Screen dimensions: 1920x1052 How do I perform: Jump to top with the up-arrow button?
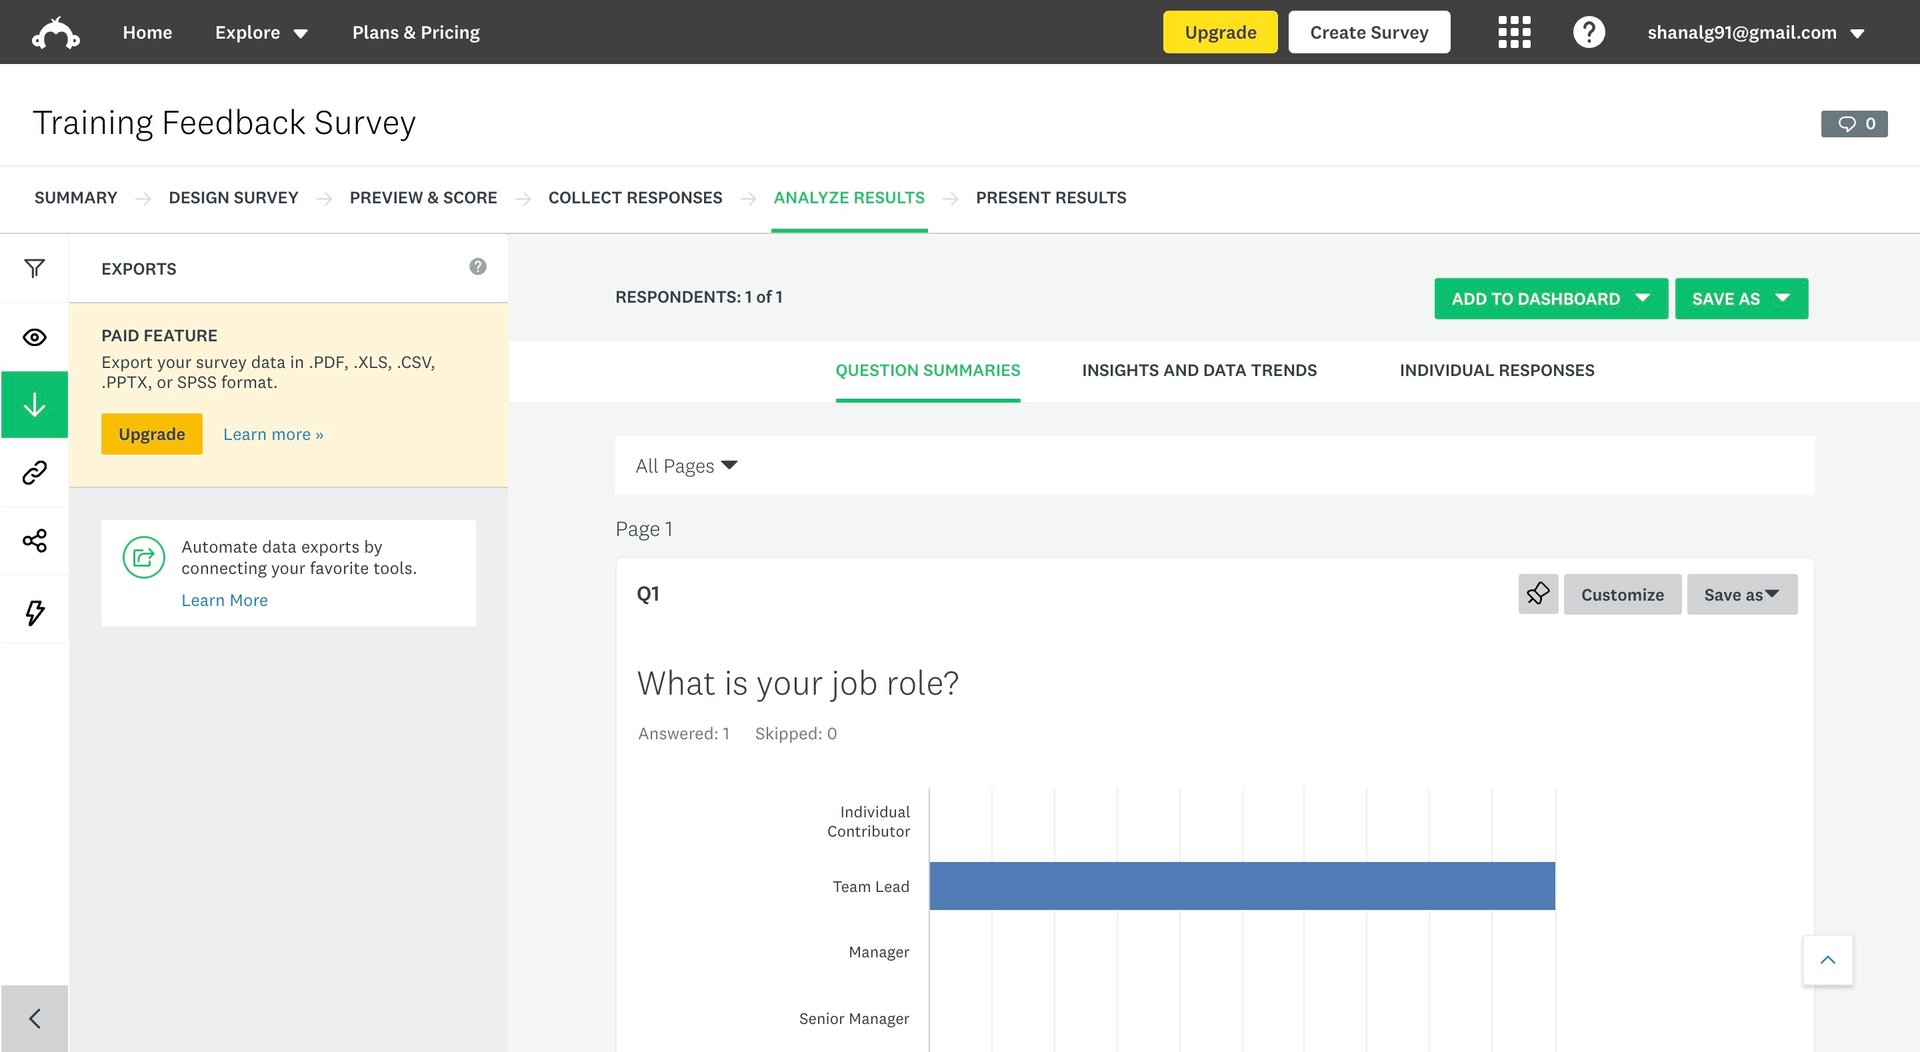[1828, 960]
